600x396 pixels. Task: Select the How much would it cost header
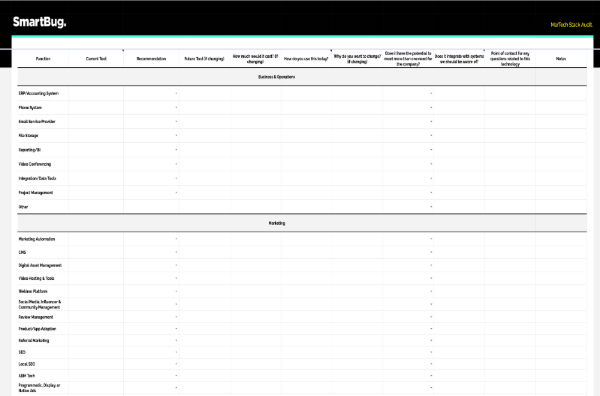coord(255,59)
